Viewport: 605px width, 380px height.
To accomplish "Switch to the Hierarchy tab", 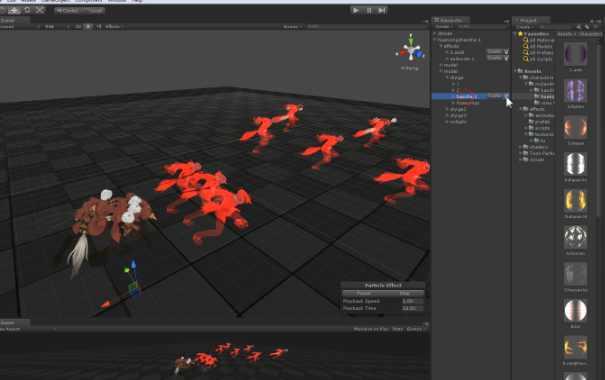I will (450, 20).
